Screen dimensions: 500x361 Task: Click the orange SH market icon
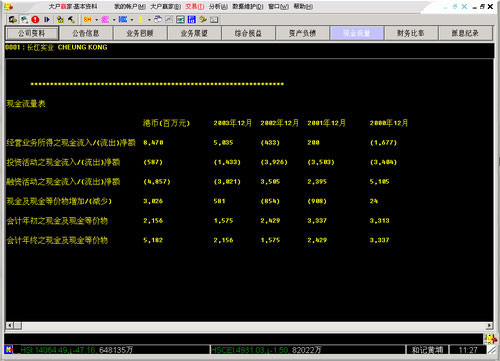(x=87, y=20)
